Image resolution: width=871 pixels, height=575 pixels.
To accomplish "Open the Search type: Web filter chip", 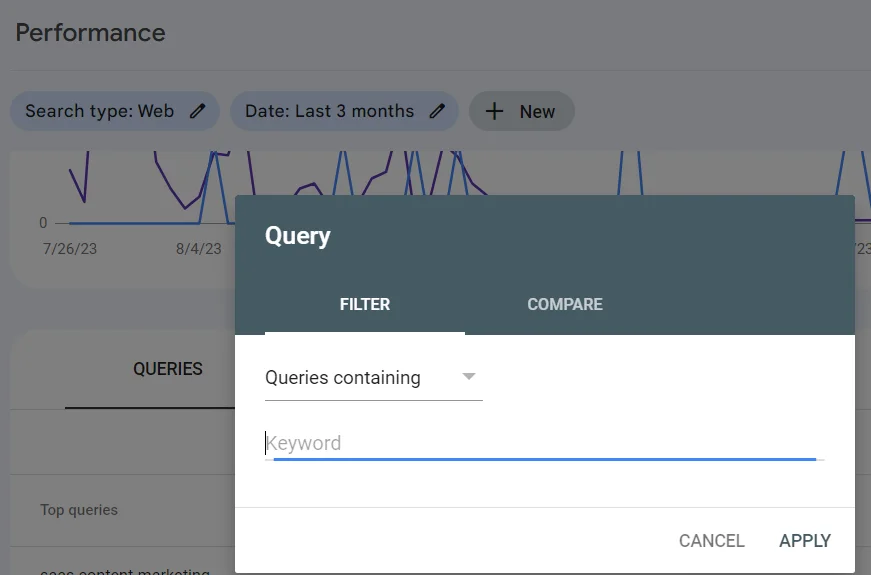I will click(115, 111).
